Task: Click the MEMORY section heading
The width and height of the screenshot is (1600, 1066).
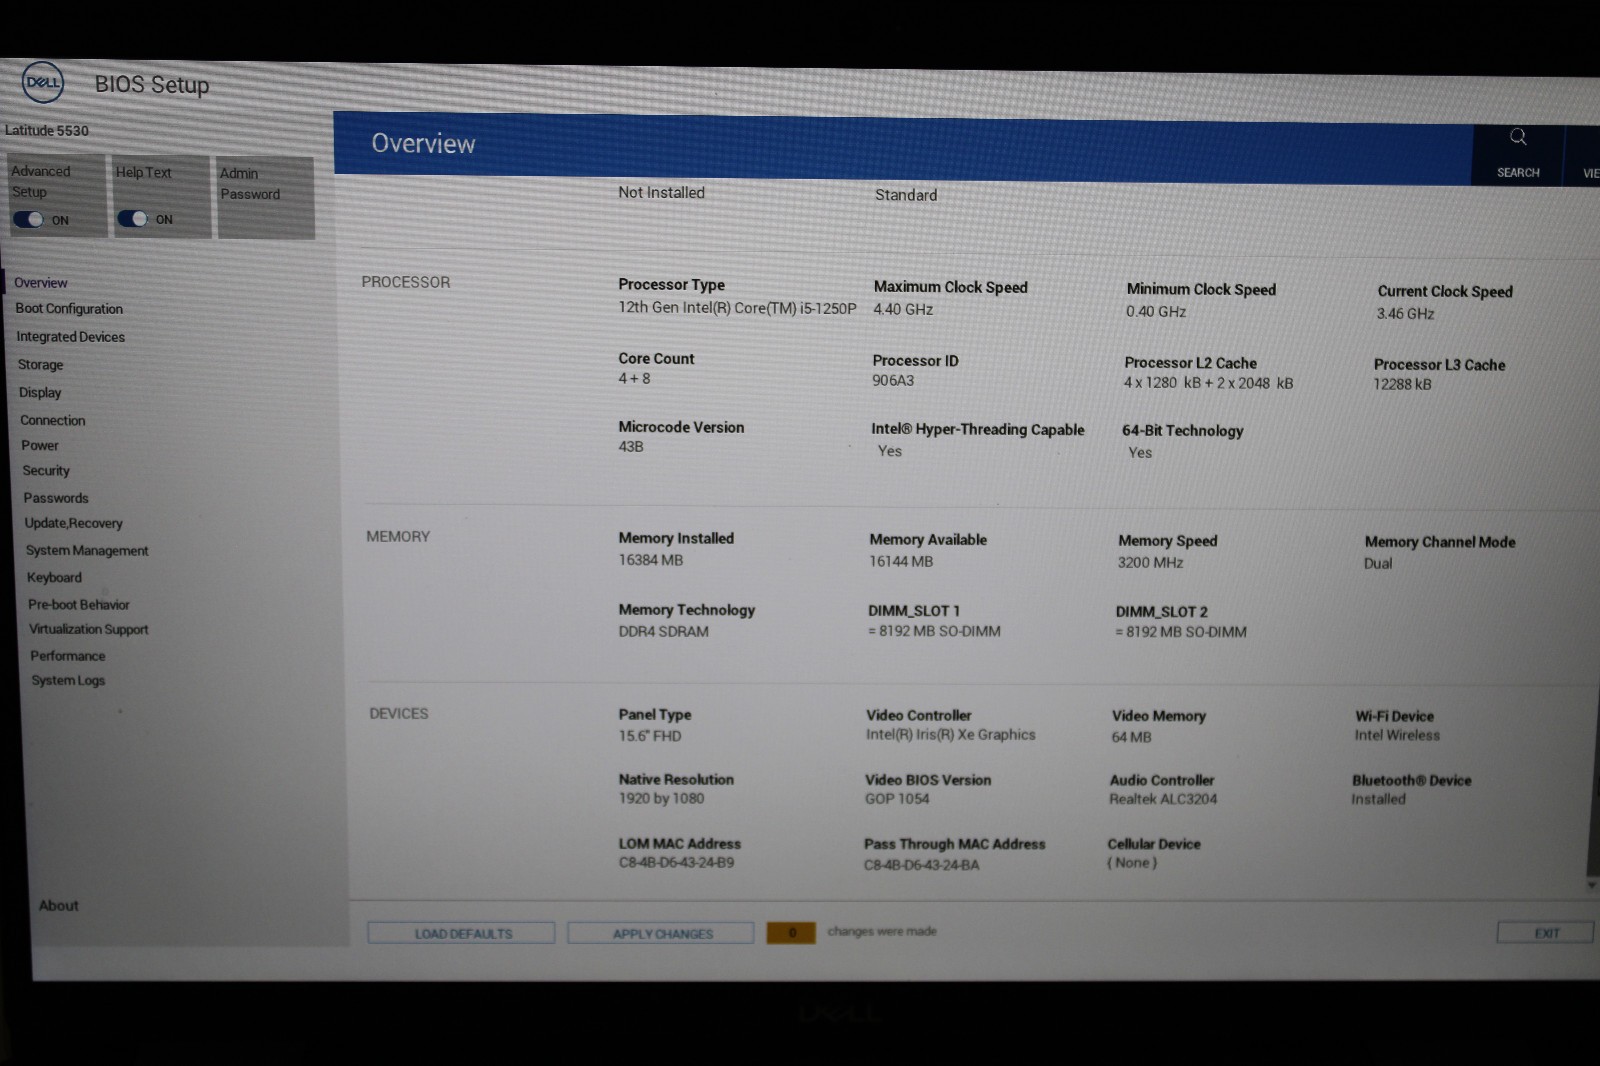Action: [x=397, y=537]
